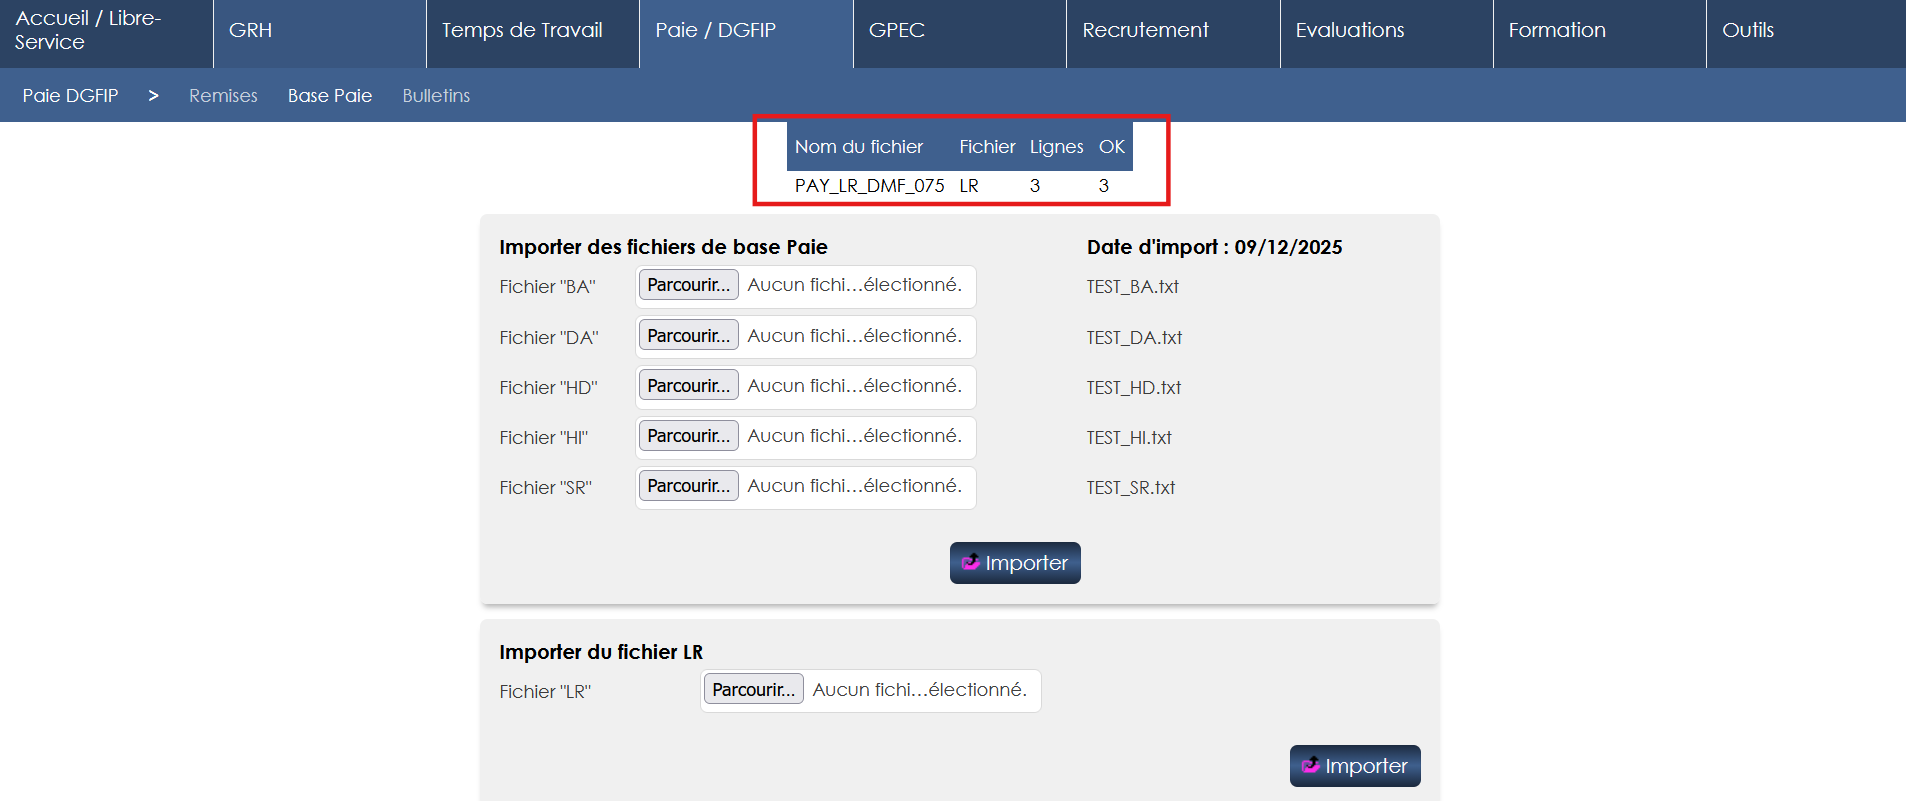Browse for the Fichier "SR" file
The image size is (1906, 801).
pyautogui.click(x=688, y=486)
